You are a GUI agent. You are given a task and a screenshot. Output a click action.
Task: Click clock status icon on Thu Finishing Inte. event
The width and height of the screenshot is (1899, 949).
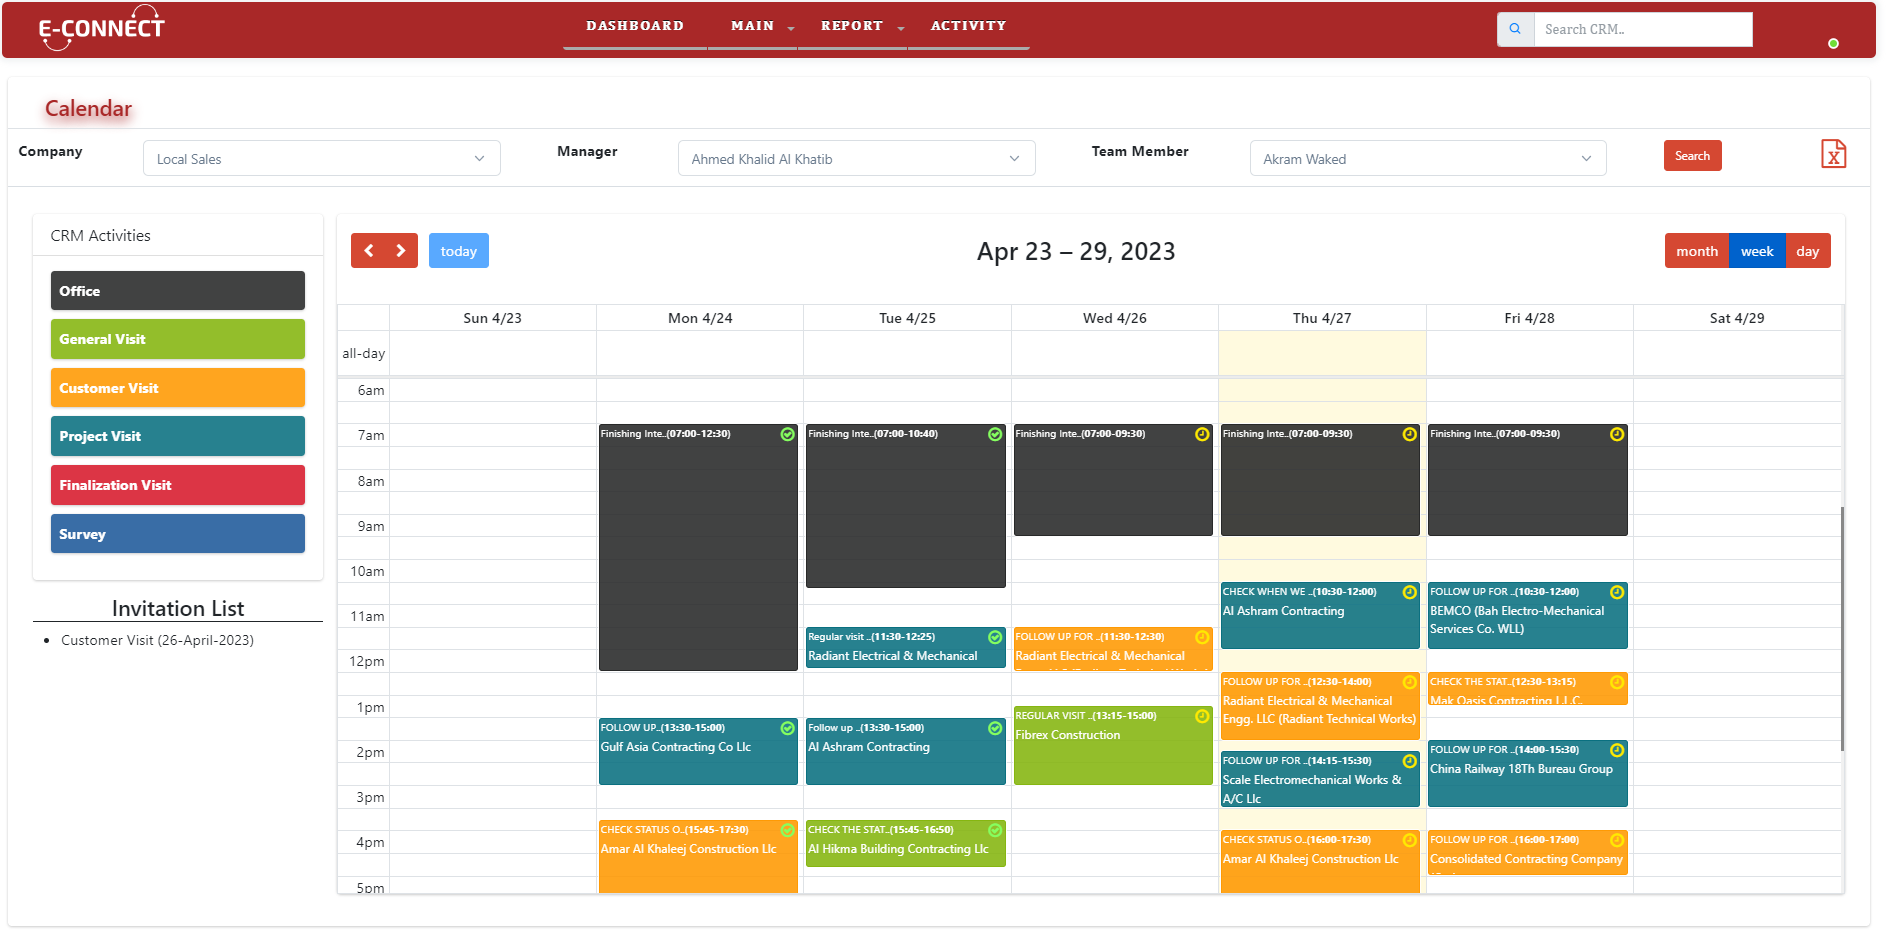(1410, 434)
